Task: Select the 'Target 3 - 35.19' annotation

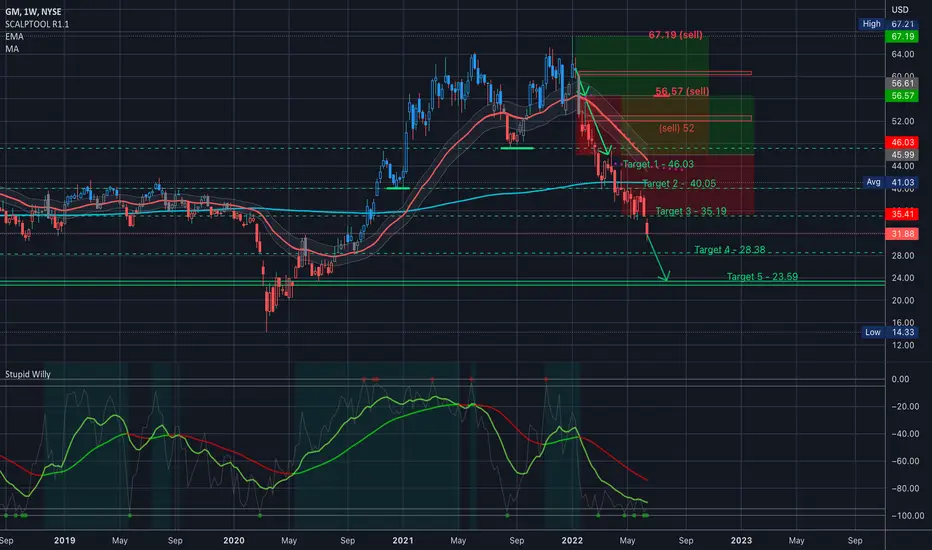Action: tap(691, 211)
